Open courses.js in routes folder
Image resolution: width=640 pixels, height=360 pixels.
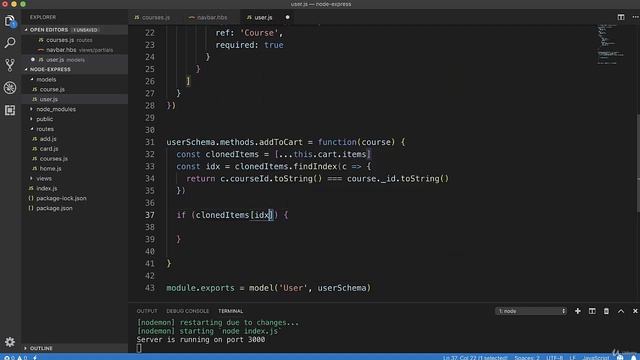click(x=75, y=158)
